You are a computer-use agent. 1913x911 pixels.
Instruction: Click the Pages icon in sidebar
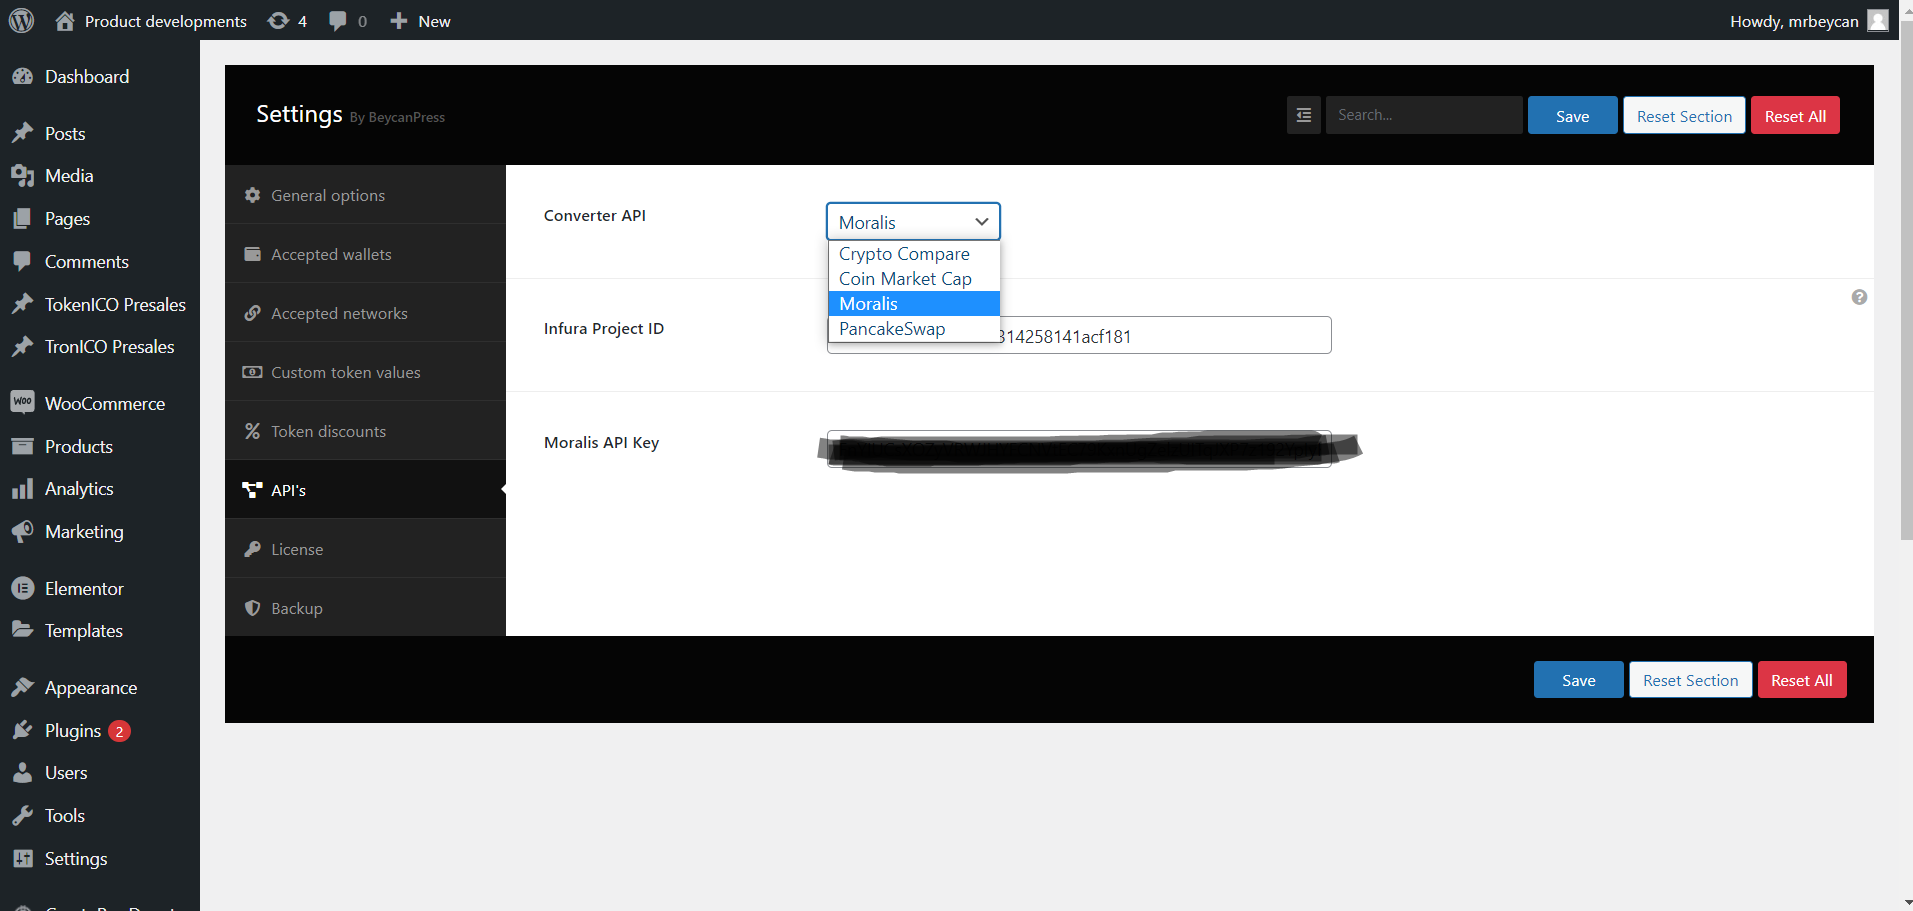(22, 219)
